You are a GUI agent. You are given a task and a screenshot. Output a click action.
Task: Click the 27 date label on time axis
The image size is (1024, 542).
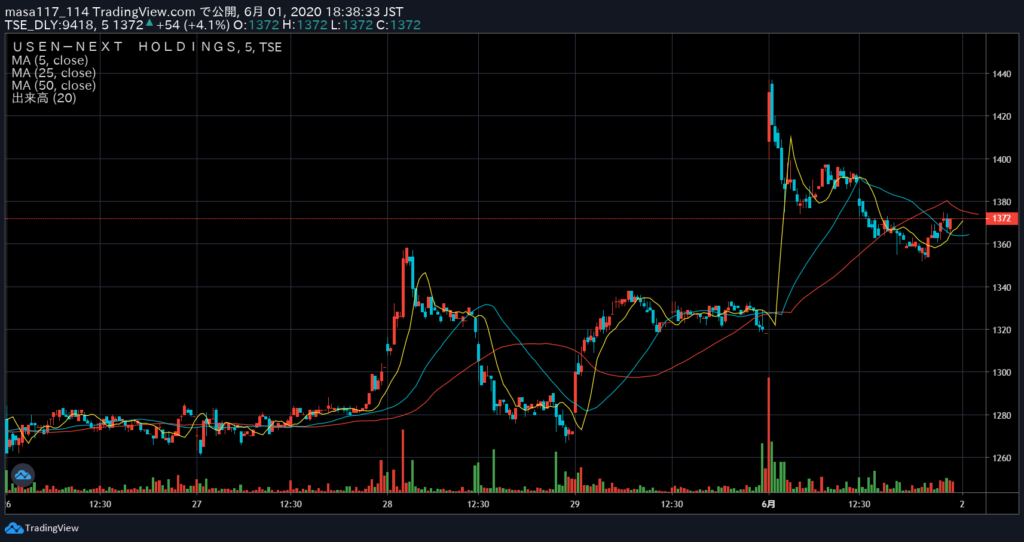[x=197, y=504]
